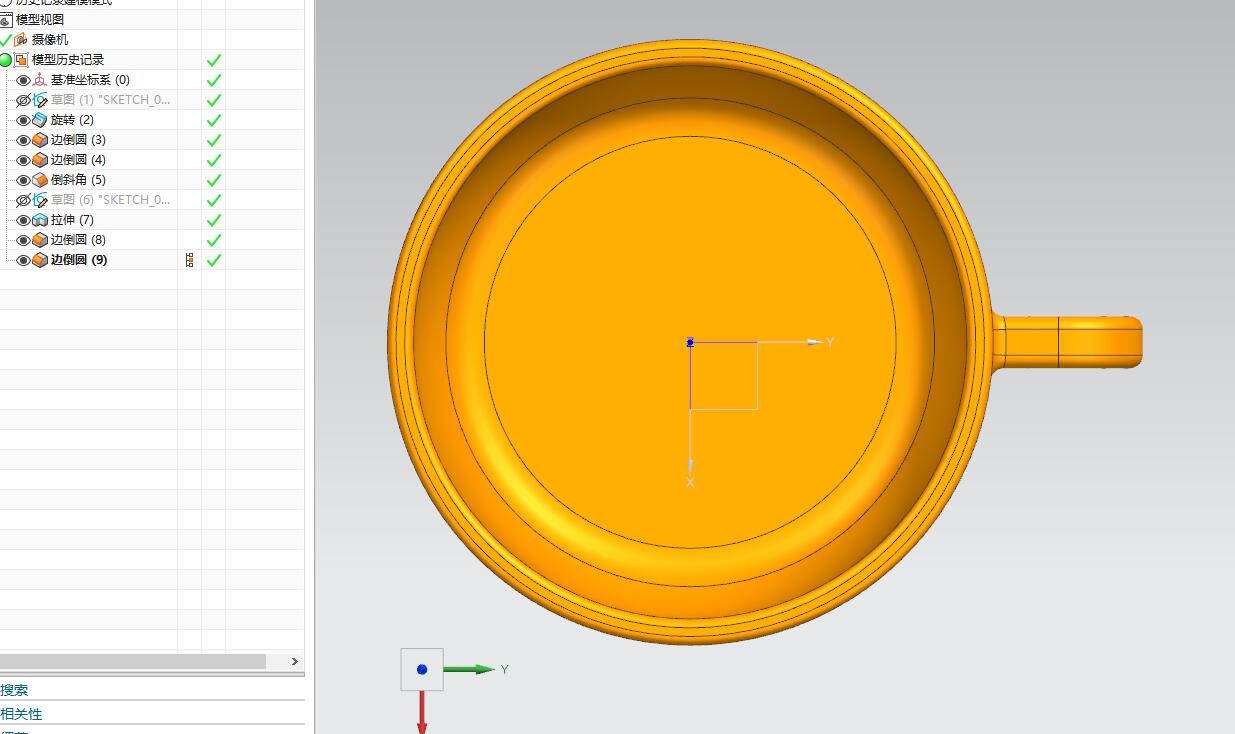Image resolution: width=1235 pixels, height=734 pixels.
Task: Click the status checkmark for 基准坐标系 (0)
Action: click(x=213, y=80)
